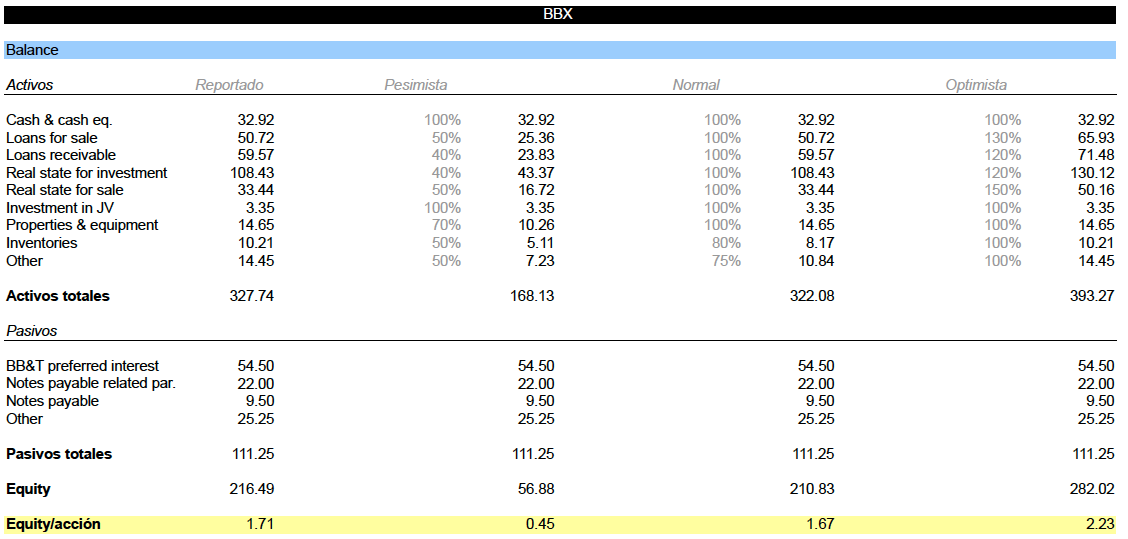Select the Normal column heading
The width and height of the screenshot is (1128, 539).
(x=696, y=85)
